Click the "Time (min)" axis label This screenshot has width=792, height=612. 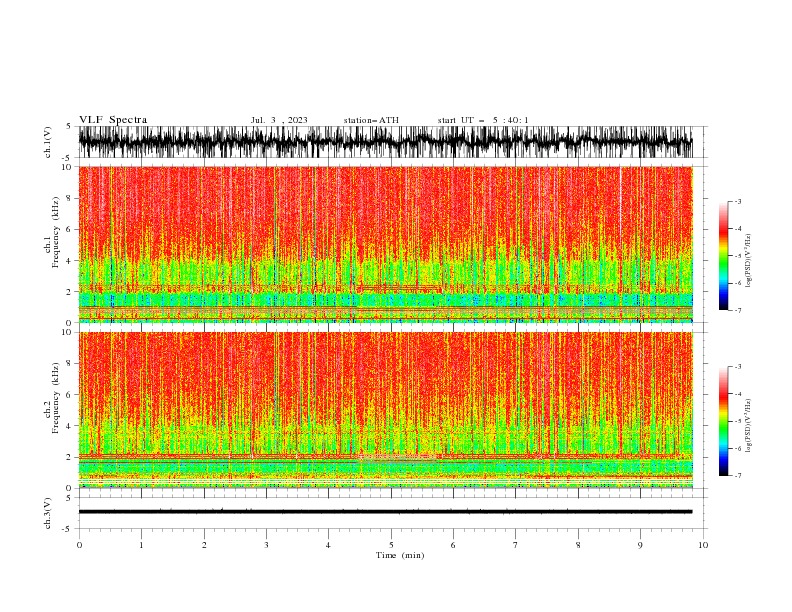[400, 555]
